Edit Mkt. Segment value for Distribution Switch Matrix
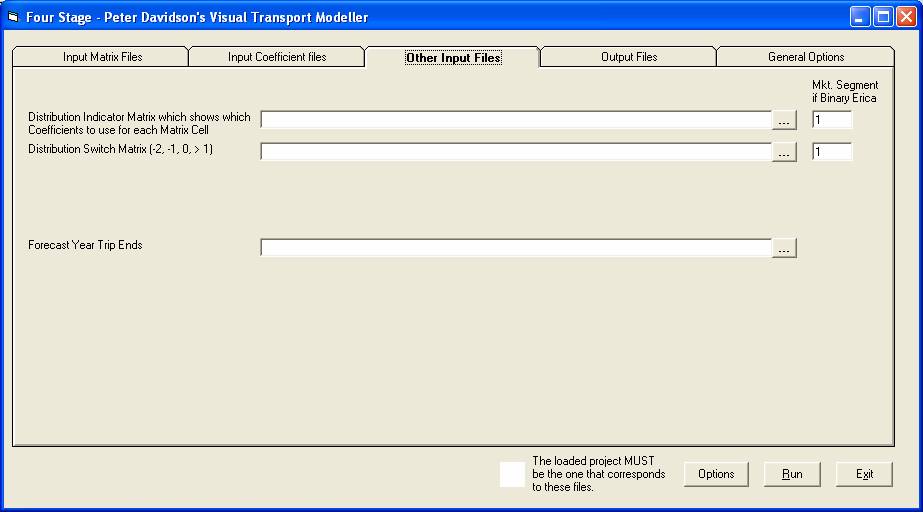 [832, 151]
